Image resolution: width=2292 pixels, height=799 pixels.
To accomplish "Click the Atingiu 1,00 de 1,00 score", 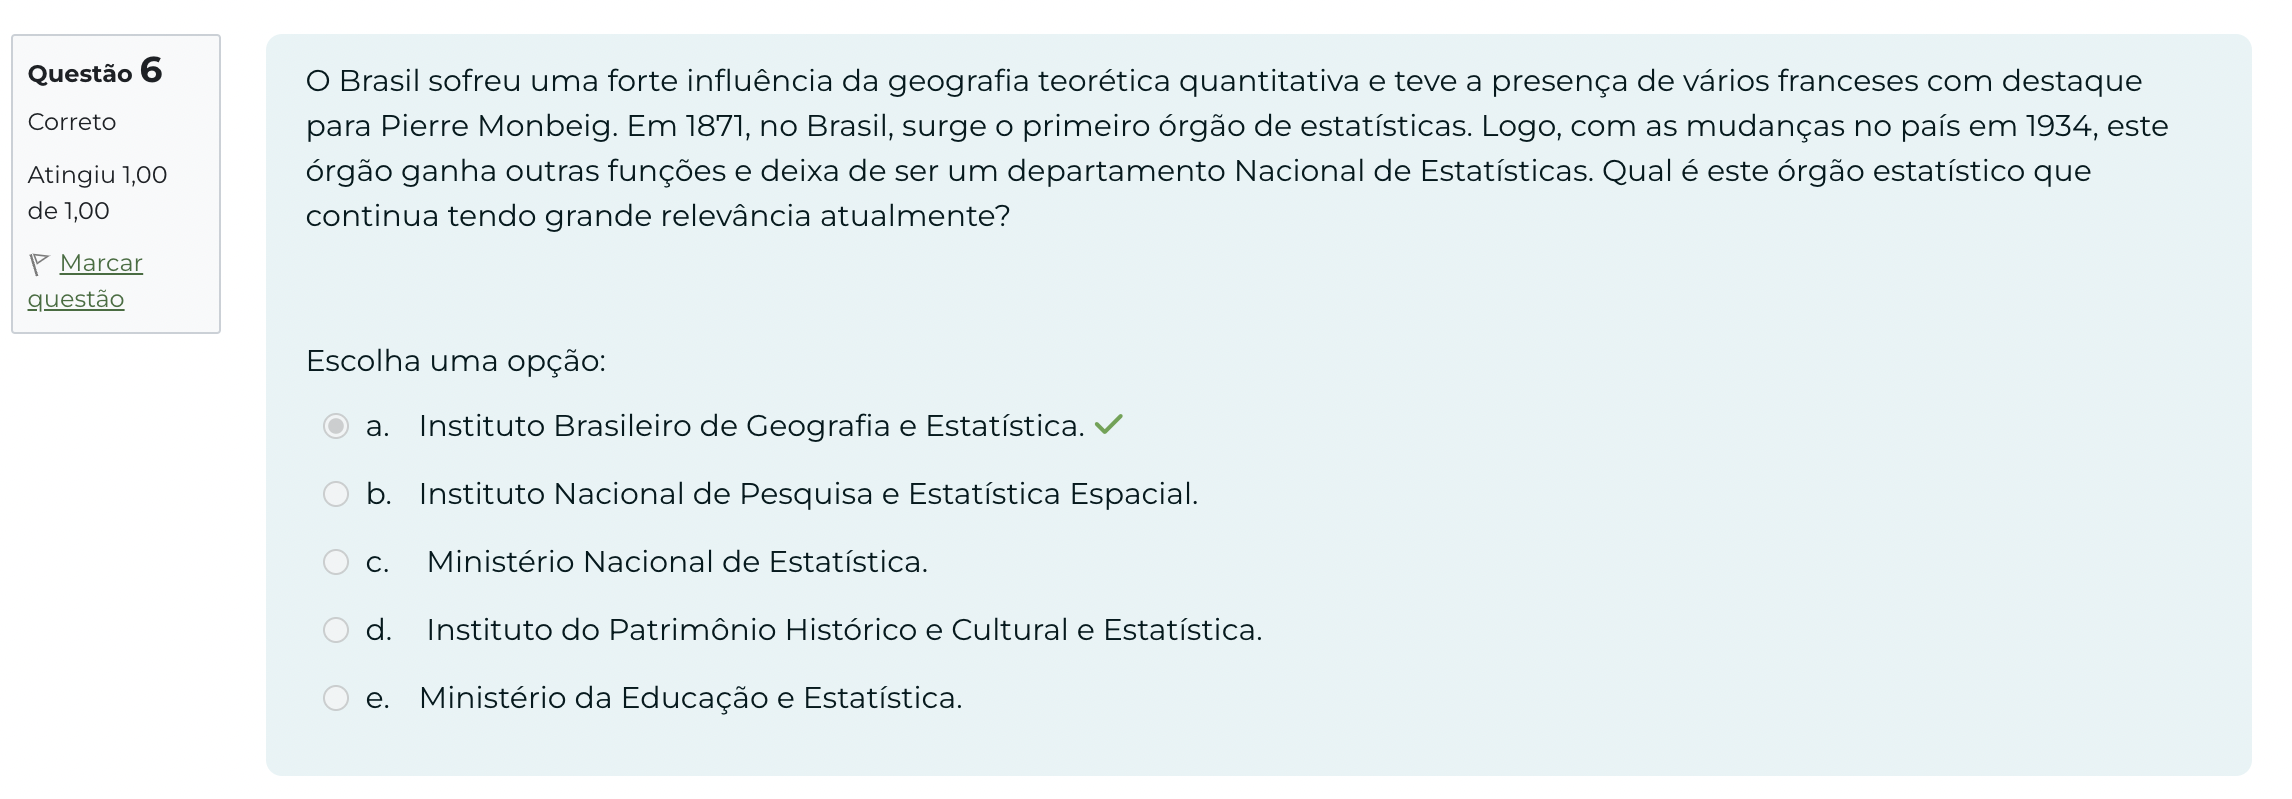I will tap(97, 192).
